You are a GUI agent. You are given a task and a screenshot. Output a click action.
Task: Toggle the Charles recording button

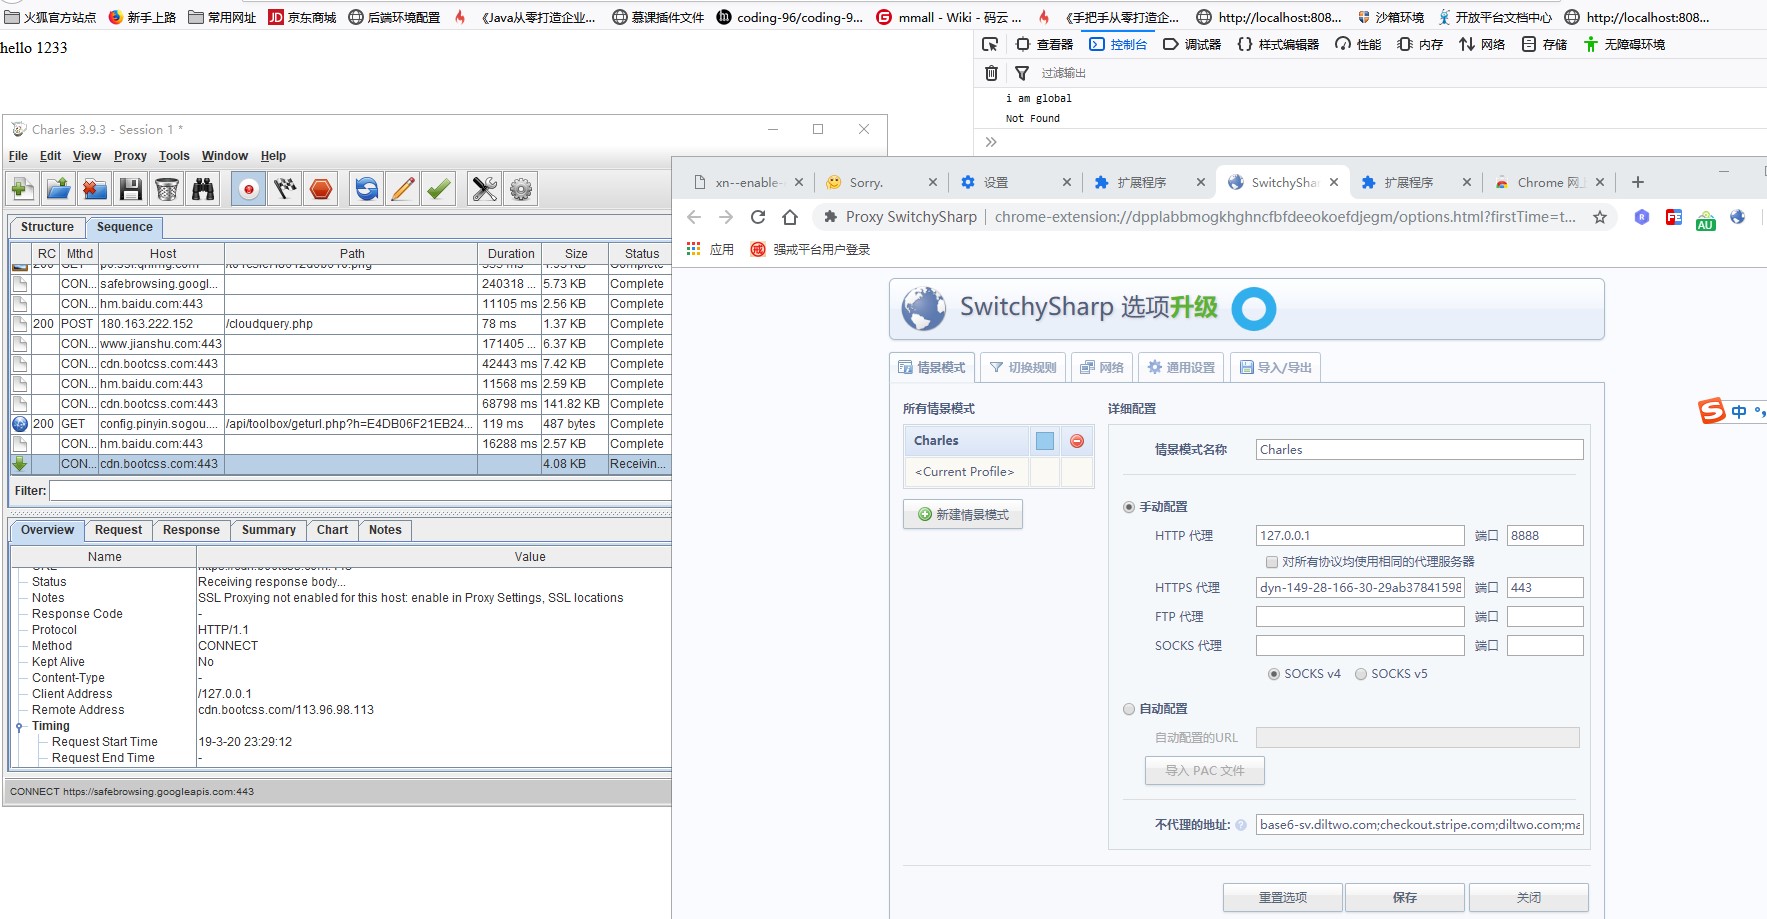coord(249,189)
